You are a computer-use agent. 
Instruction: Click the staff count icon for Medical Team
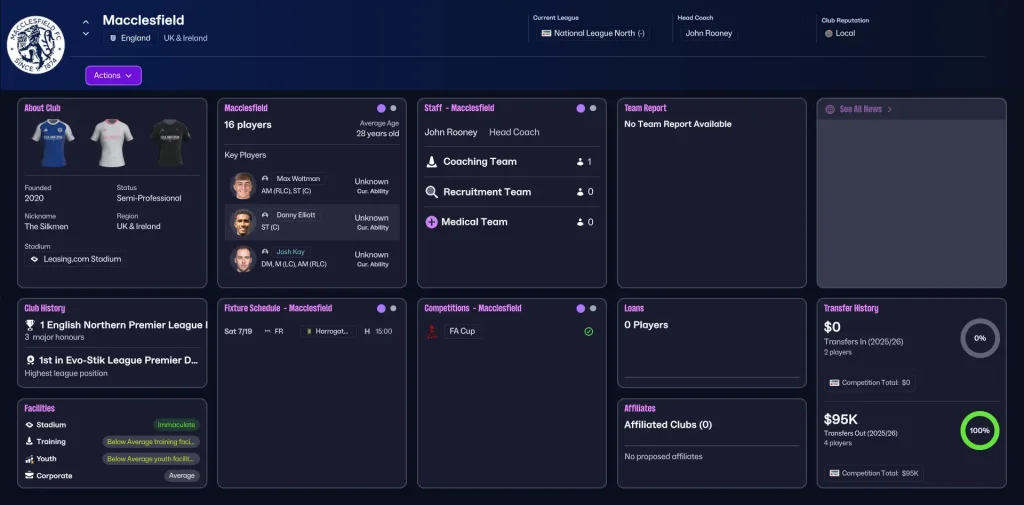(x=580, y=222)
